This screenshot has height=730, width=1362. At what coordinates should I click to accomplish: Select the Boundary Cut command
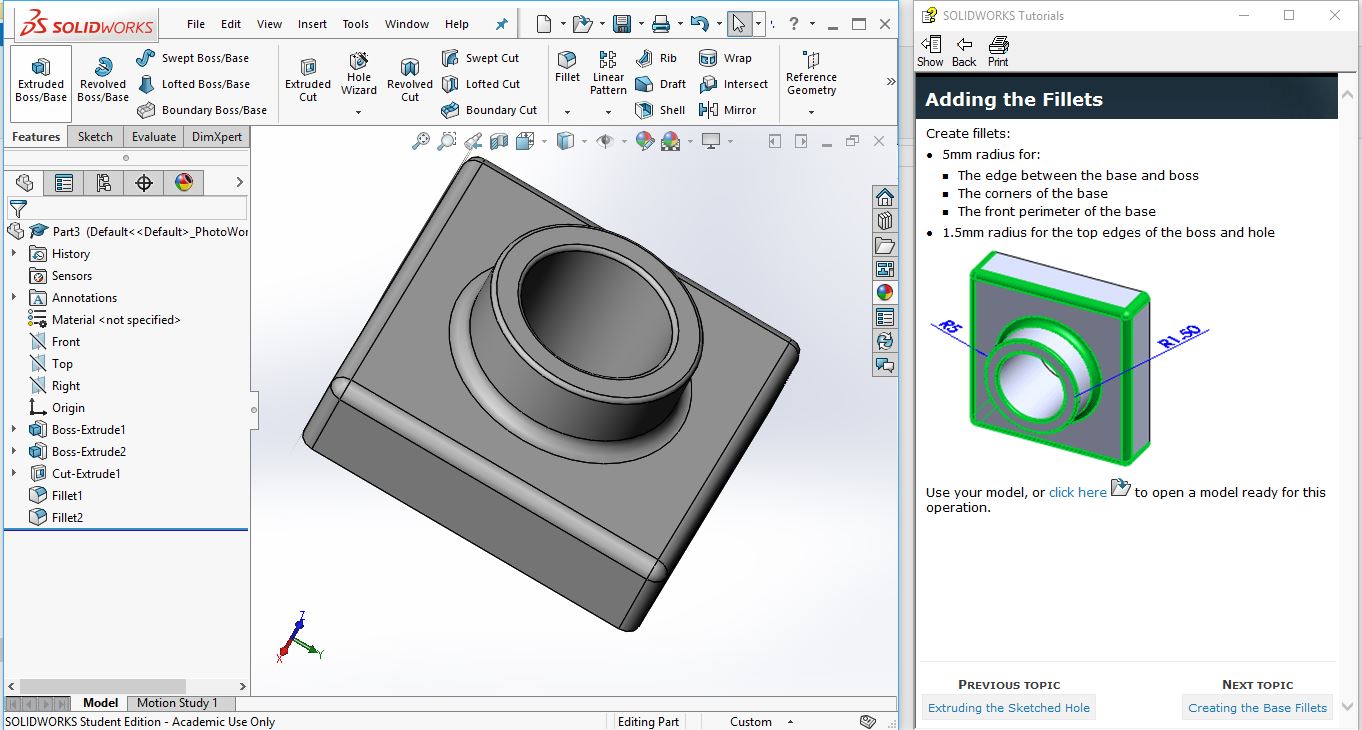[489, 110]
